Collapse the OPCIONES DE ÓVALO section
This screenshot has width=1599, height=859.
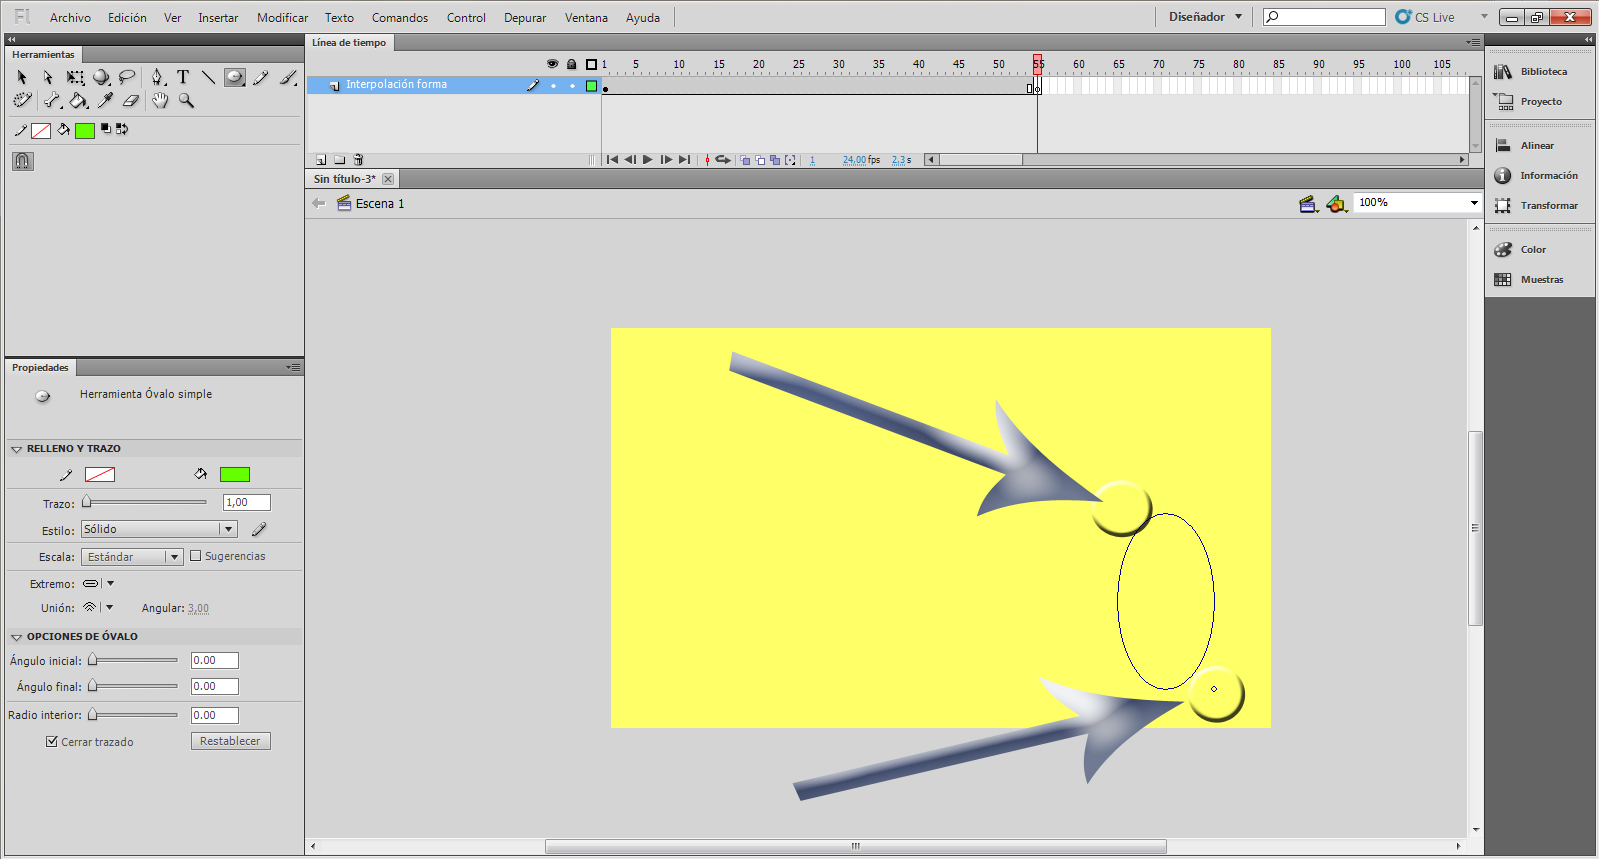16,637
